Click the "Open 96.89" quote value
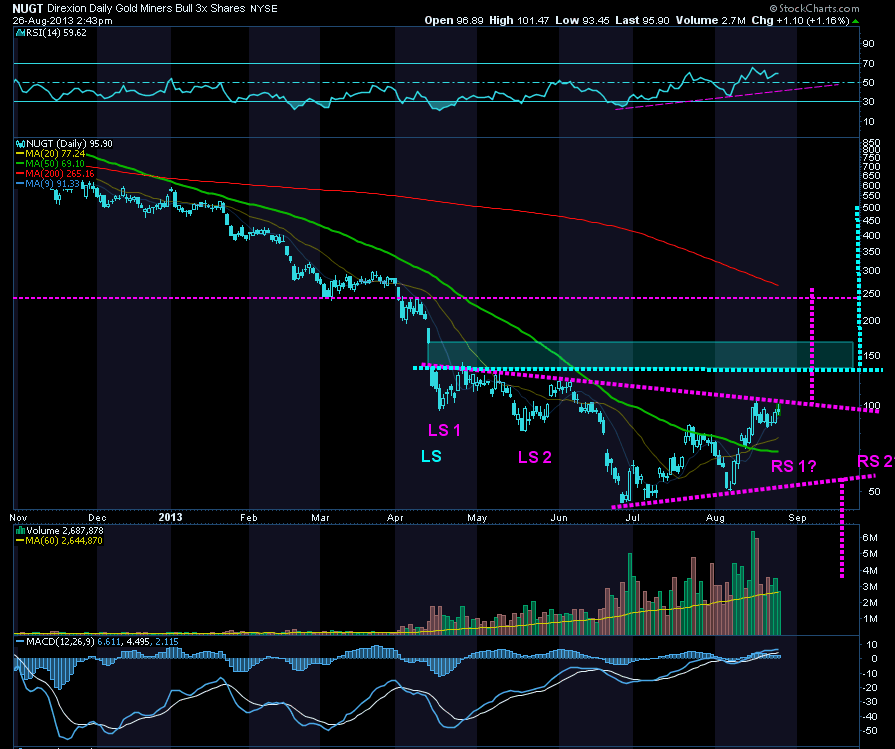This screenshot has height=749, width=895. coord(454,21)
